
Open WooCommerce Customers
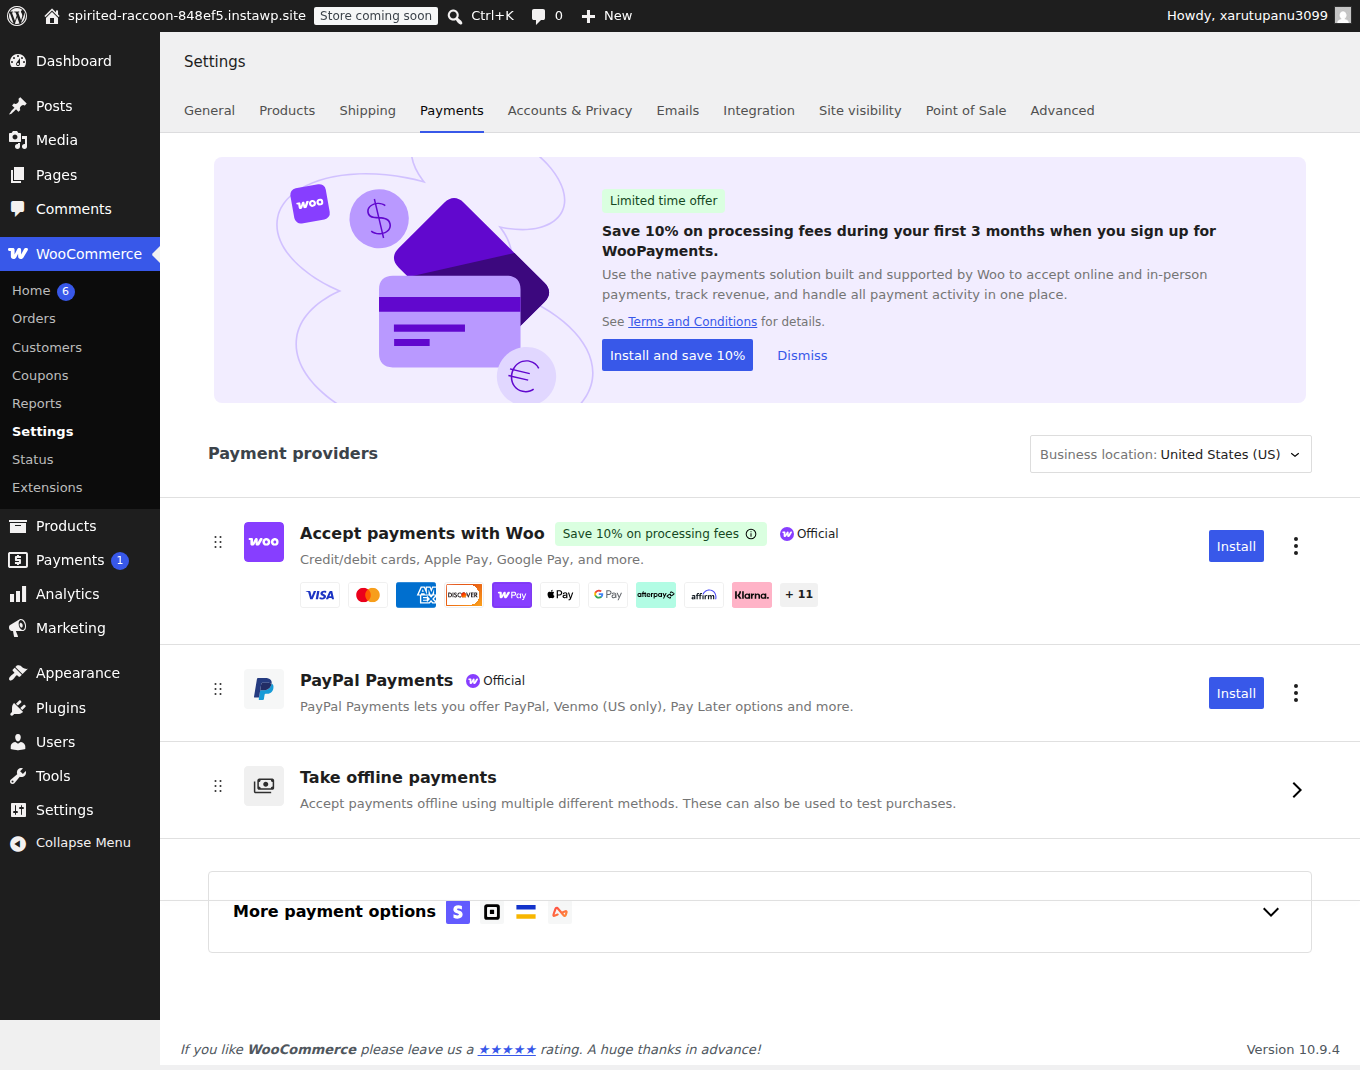click(47, 348)
